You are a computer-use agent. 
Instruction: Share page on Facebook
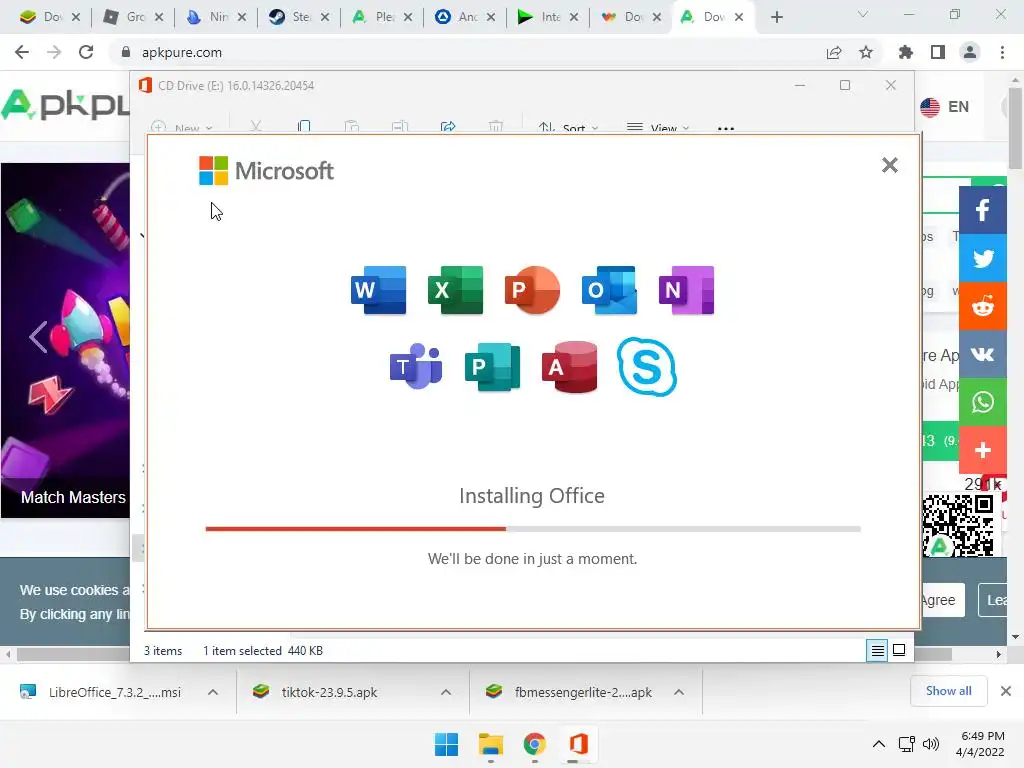pos(982,210)
